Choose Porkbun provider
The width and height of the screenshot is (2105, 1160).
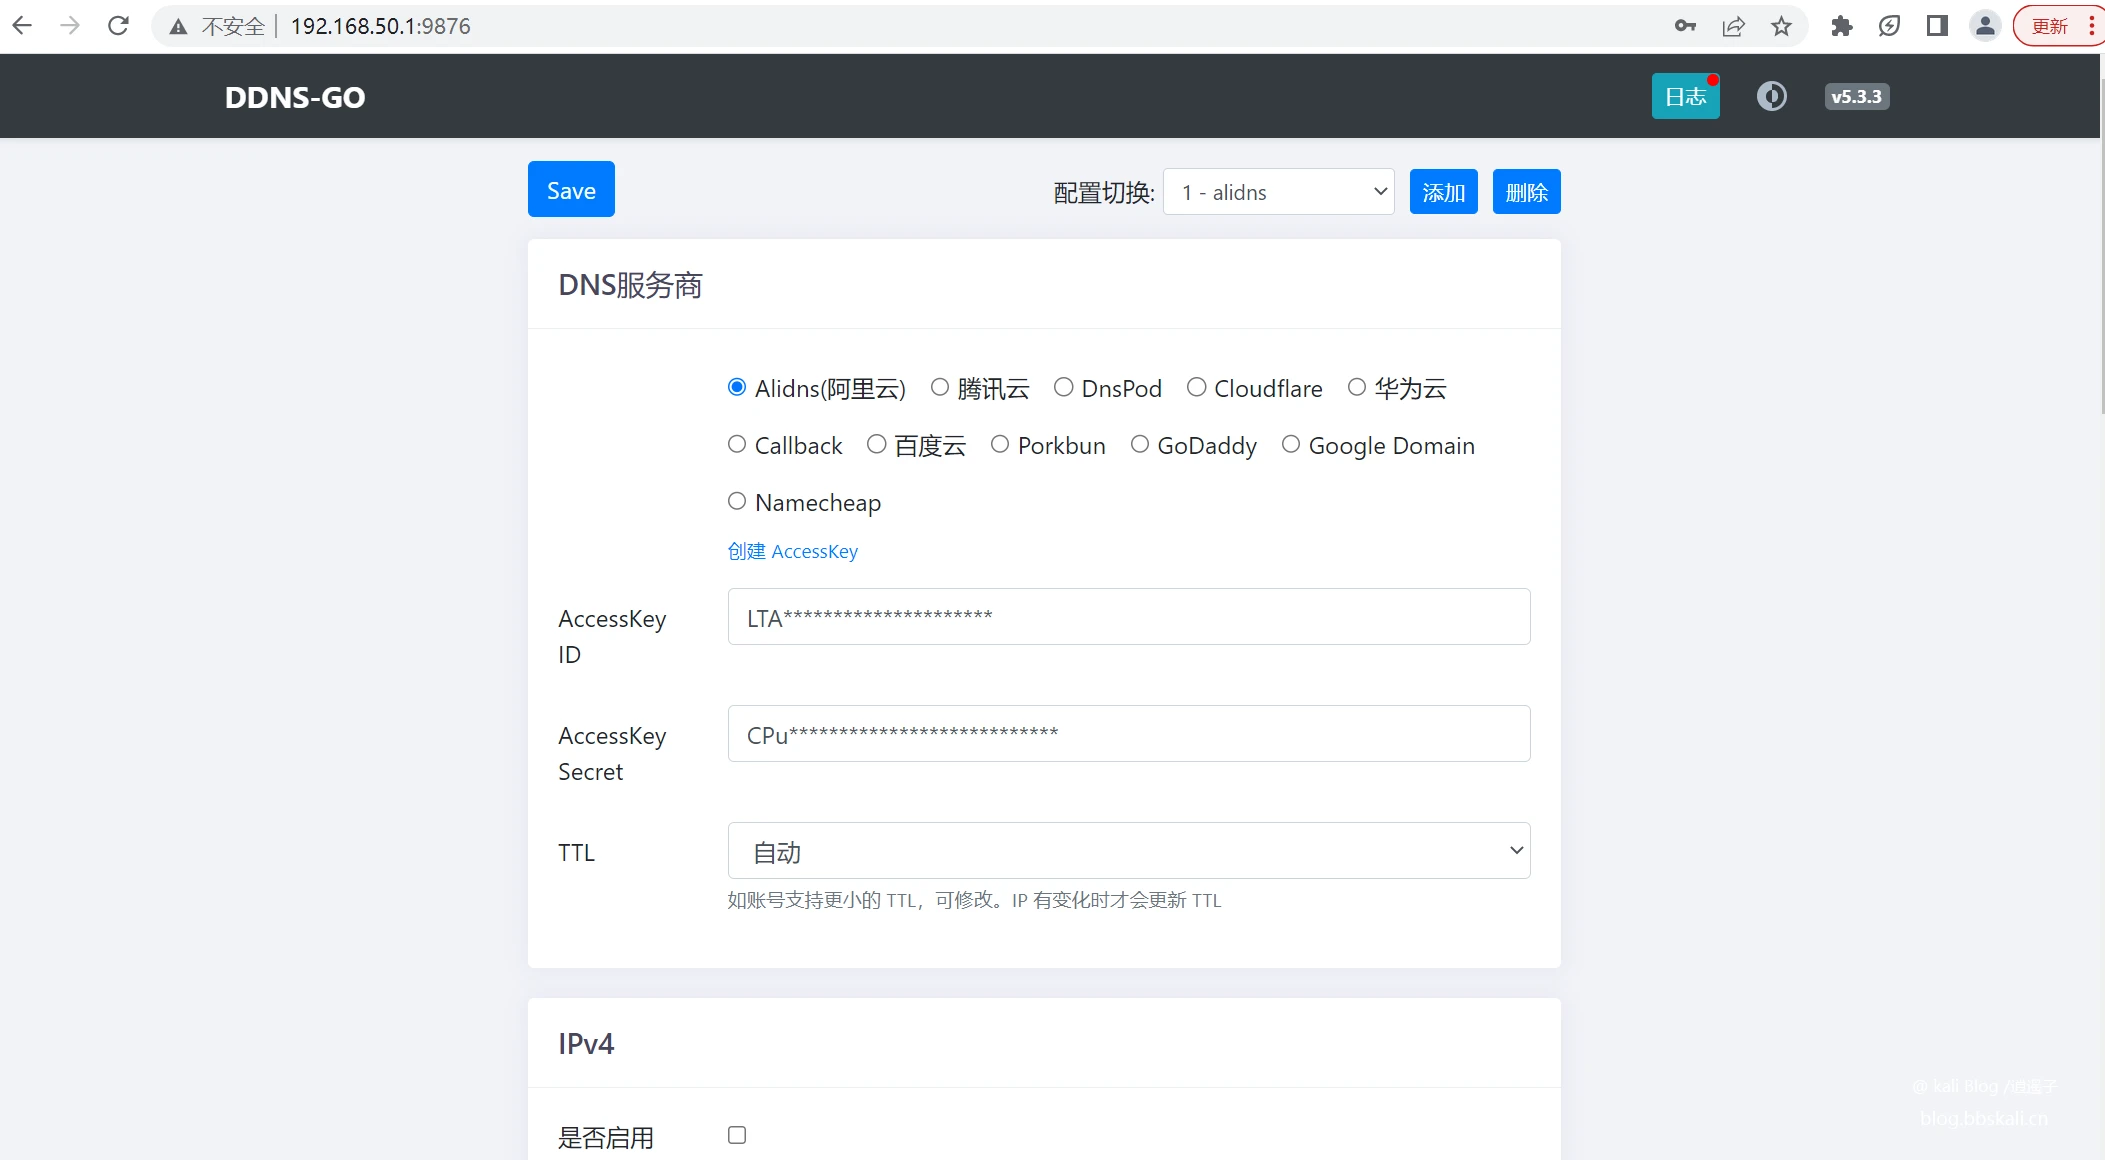[x=1000, y=444]
